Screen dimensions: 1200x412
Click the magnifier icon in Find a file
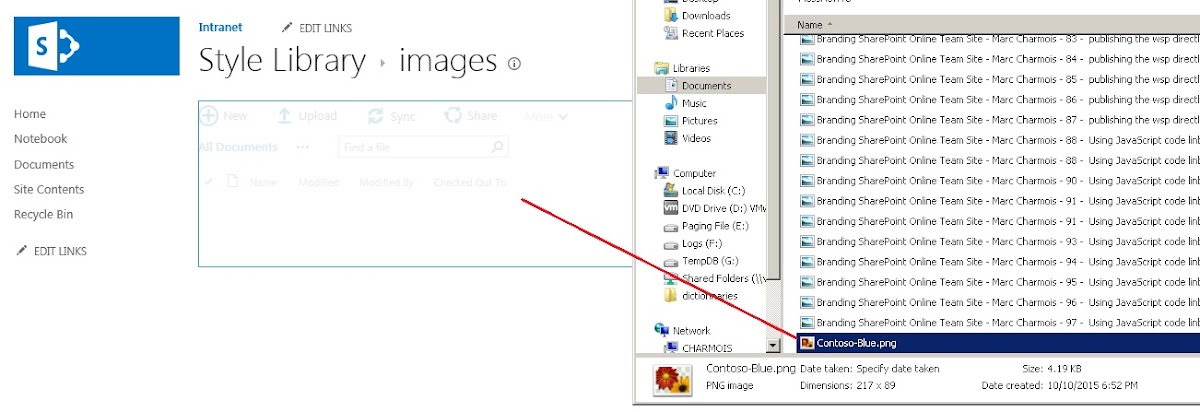497,147
